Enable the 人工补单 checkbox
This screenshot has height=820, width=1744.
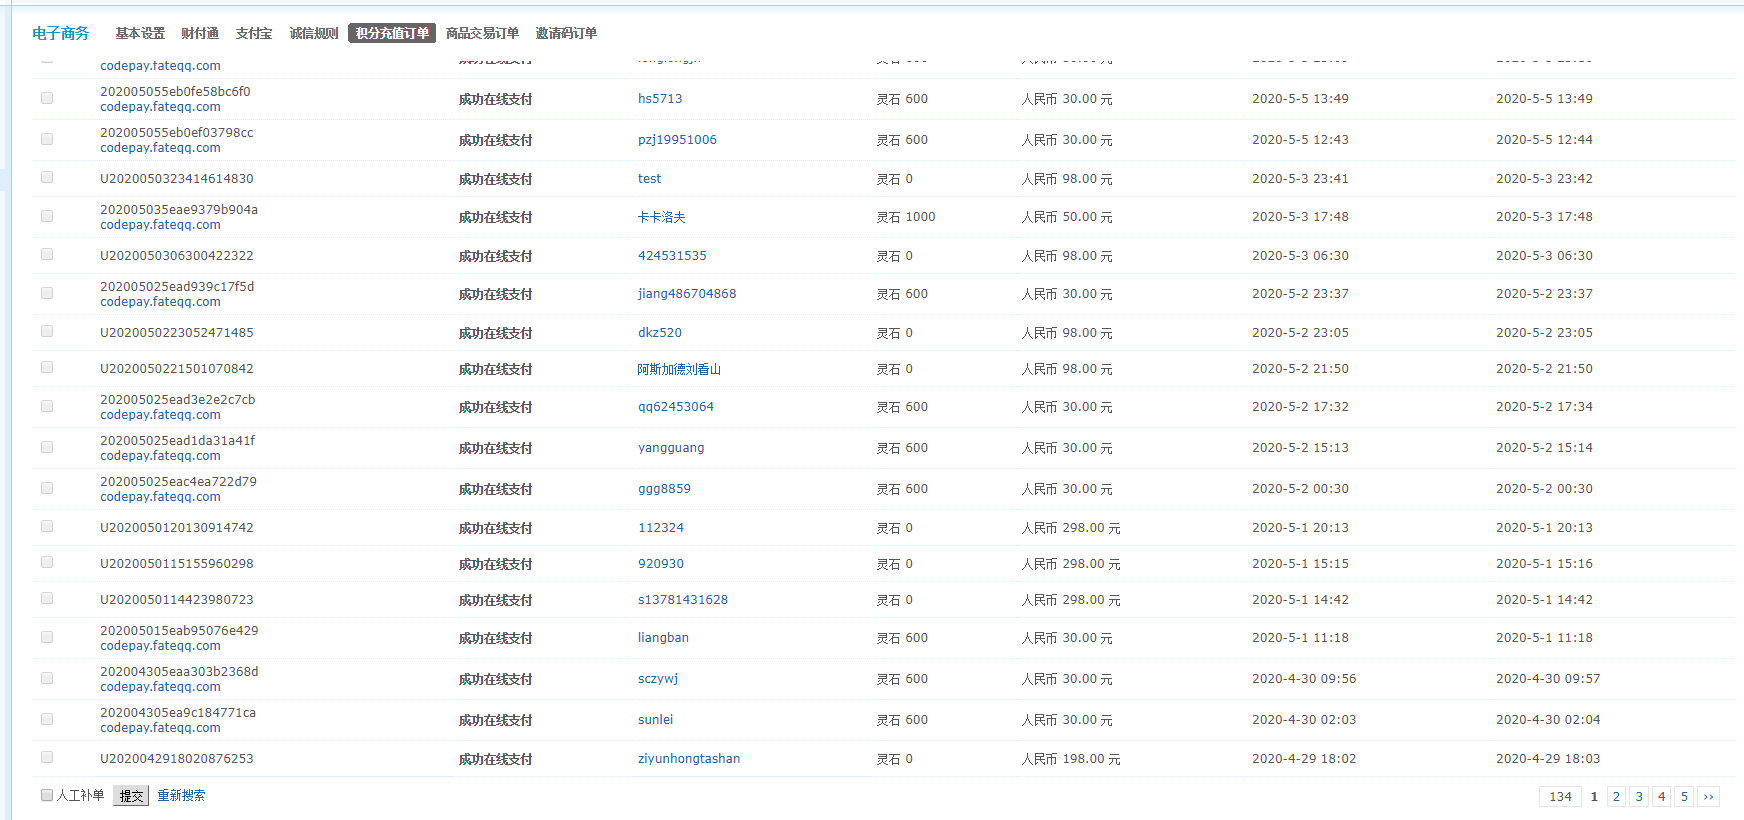click(47, 795)
